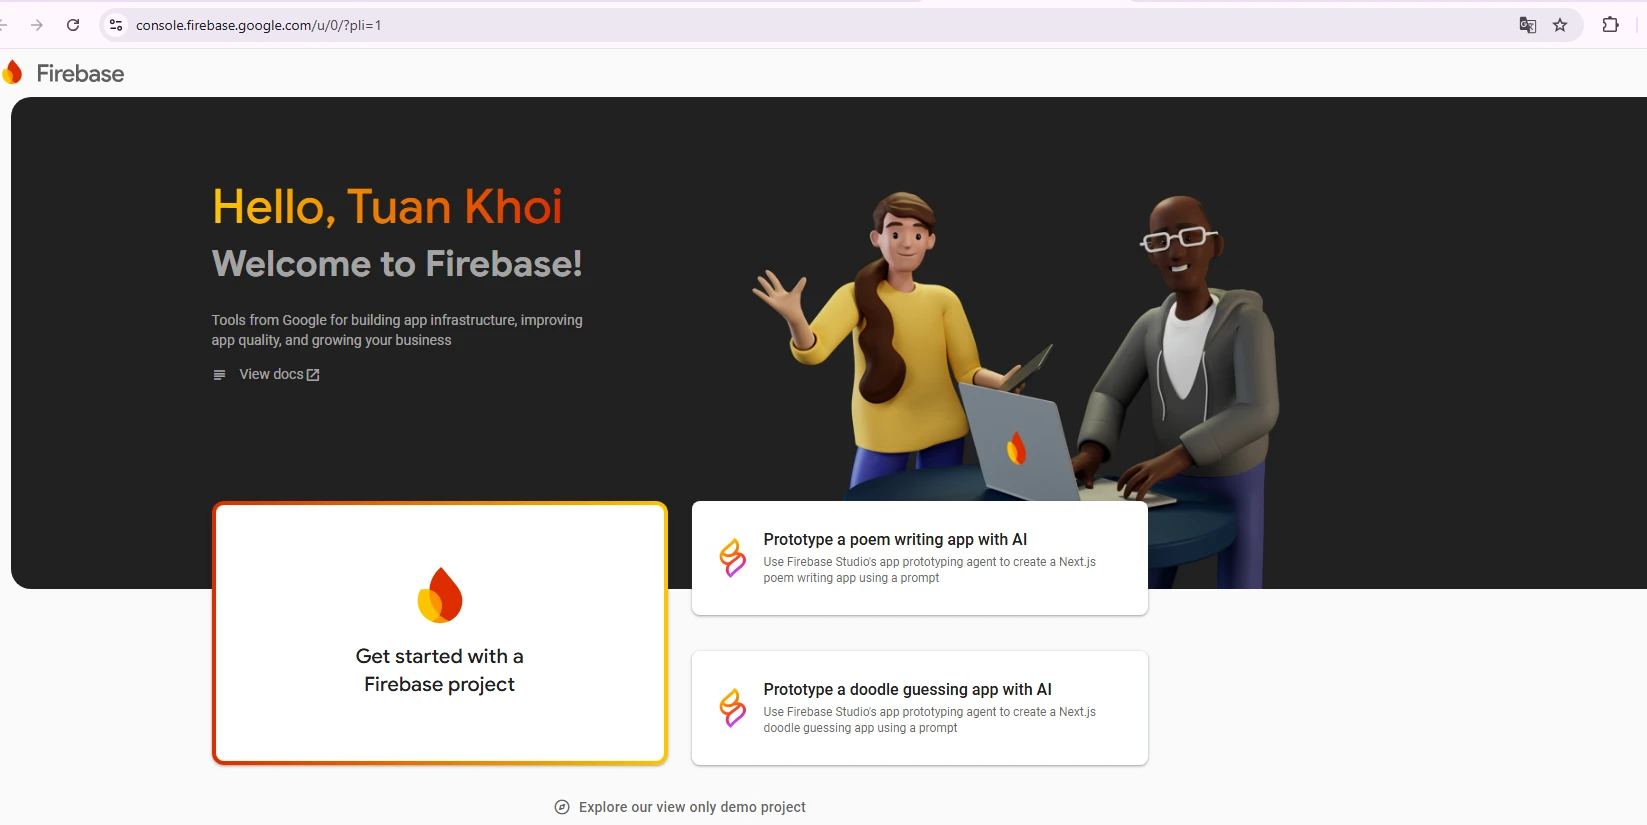Open the Extensions puzzle icon
Image resolution: width=1647 pixels, height=825 pixels.
click(1610, 25)
